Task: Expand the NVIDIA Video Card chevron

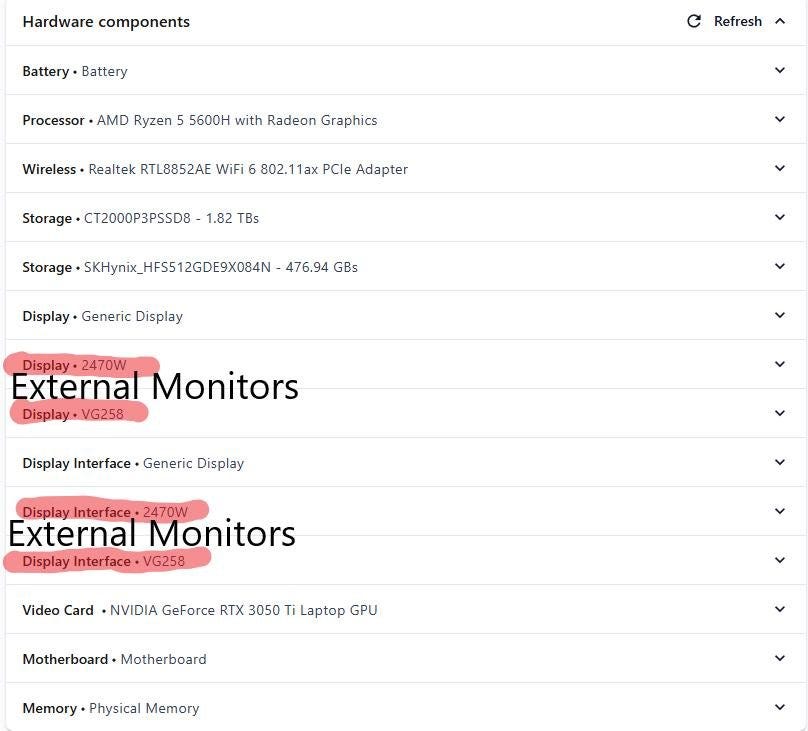Action: [780, 610]
